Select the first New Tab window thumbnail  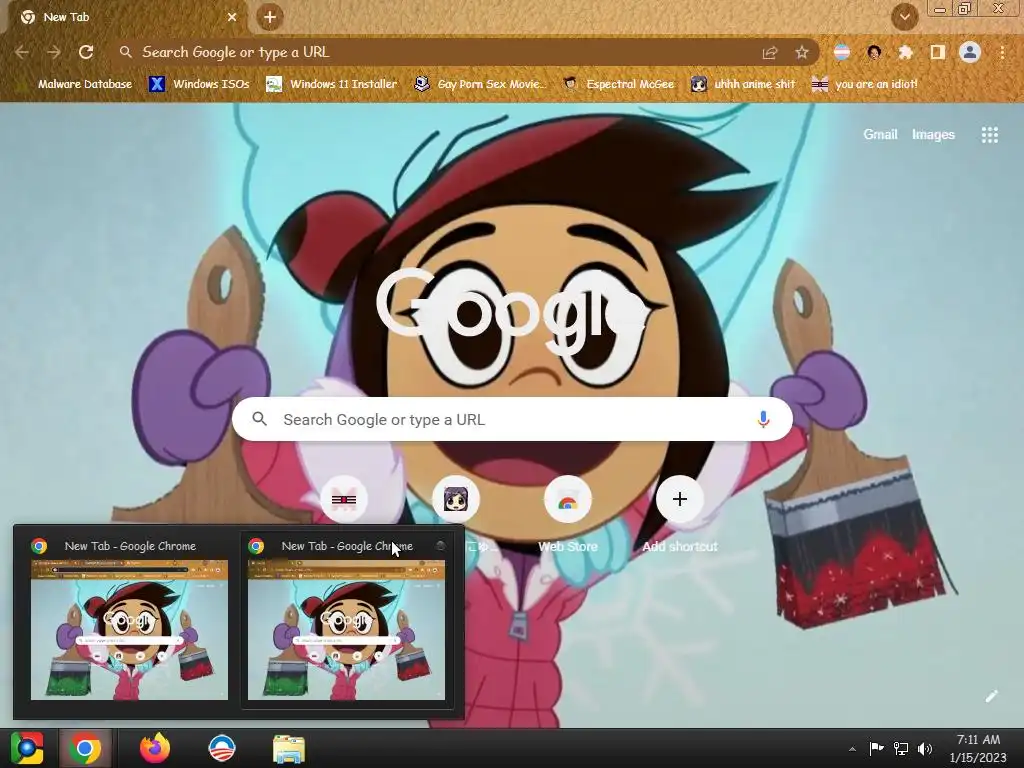tap(129, 620)
